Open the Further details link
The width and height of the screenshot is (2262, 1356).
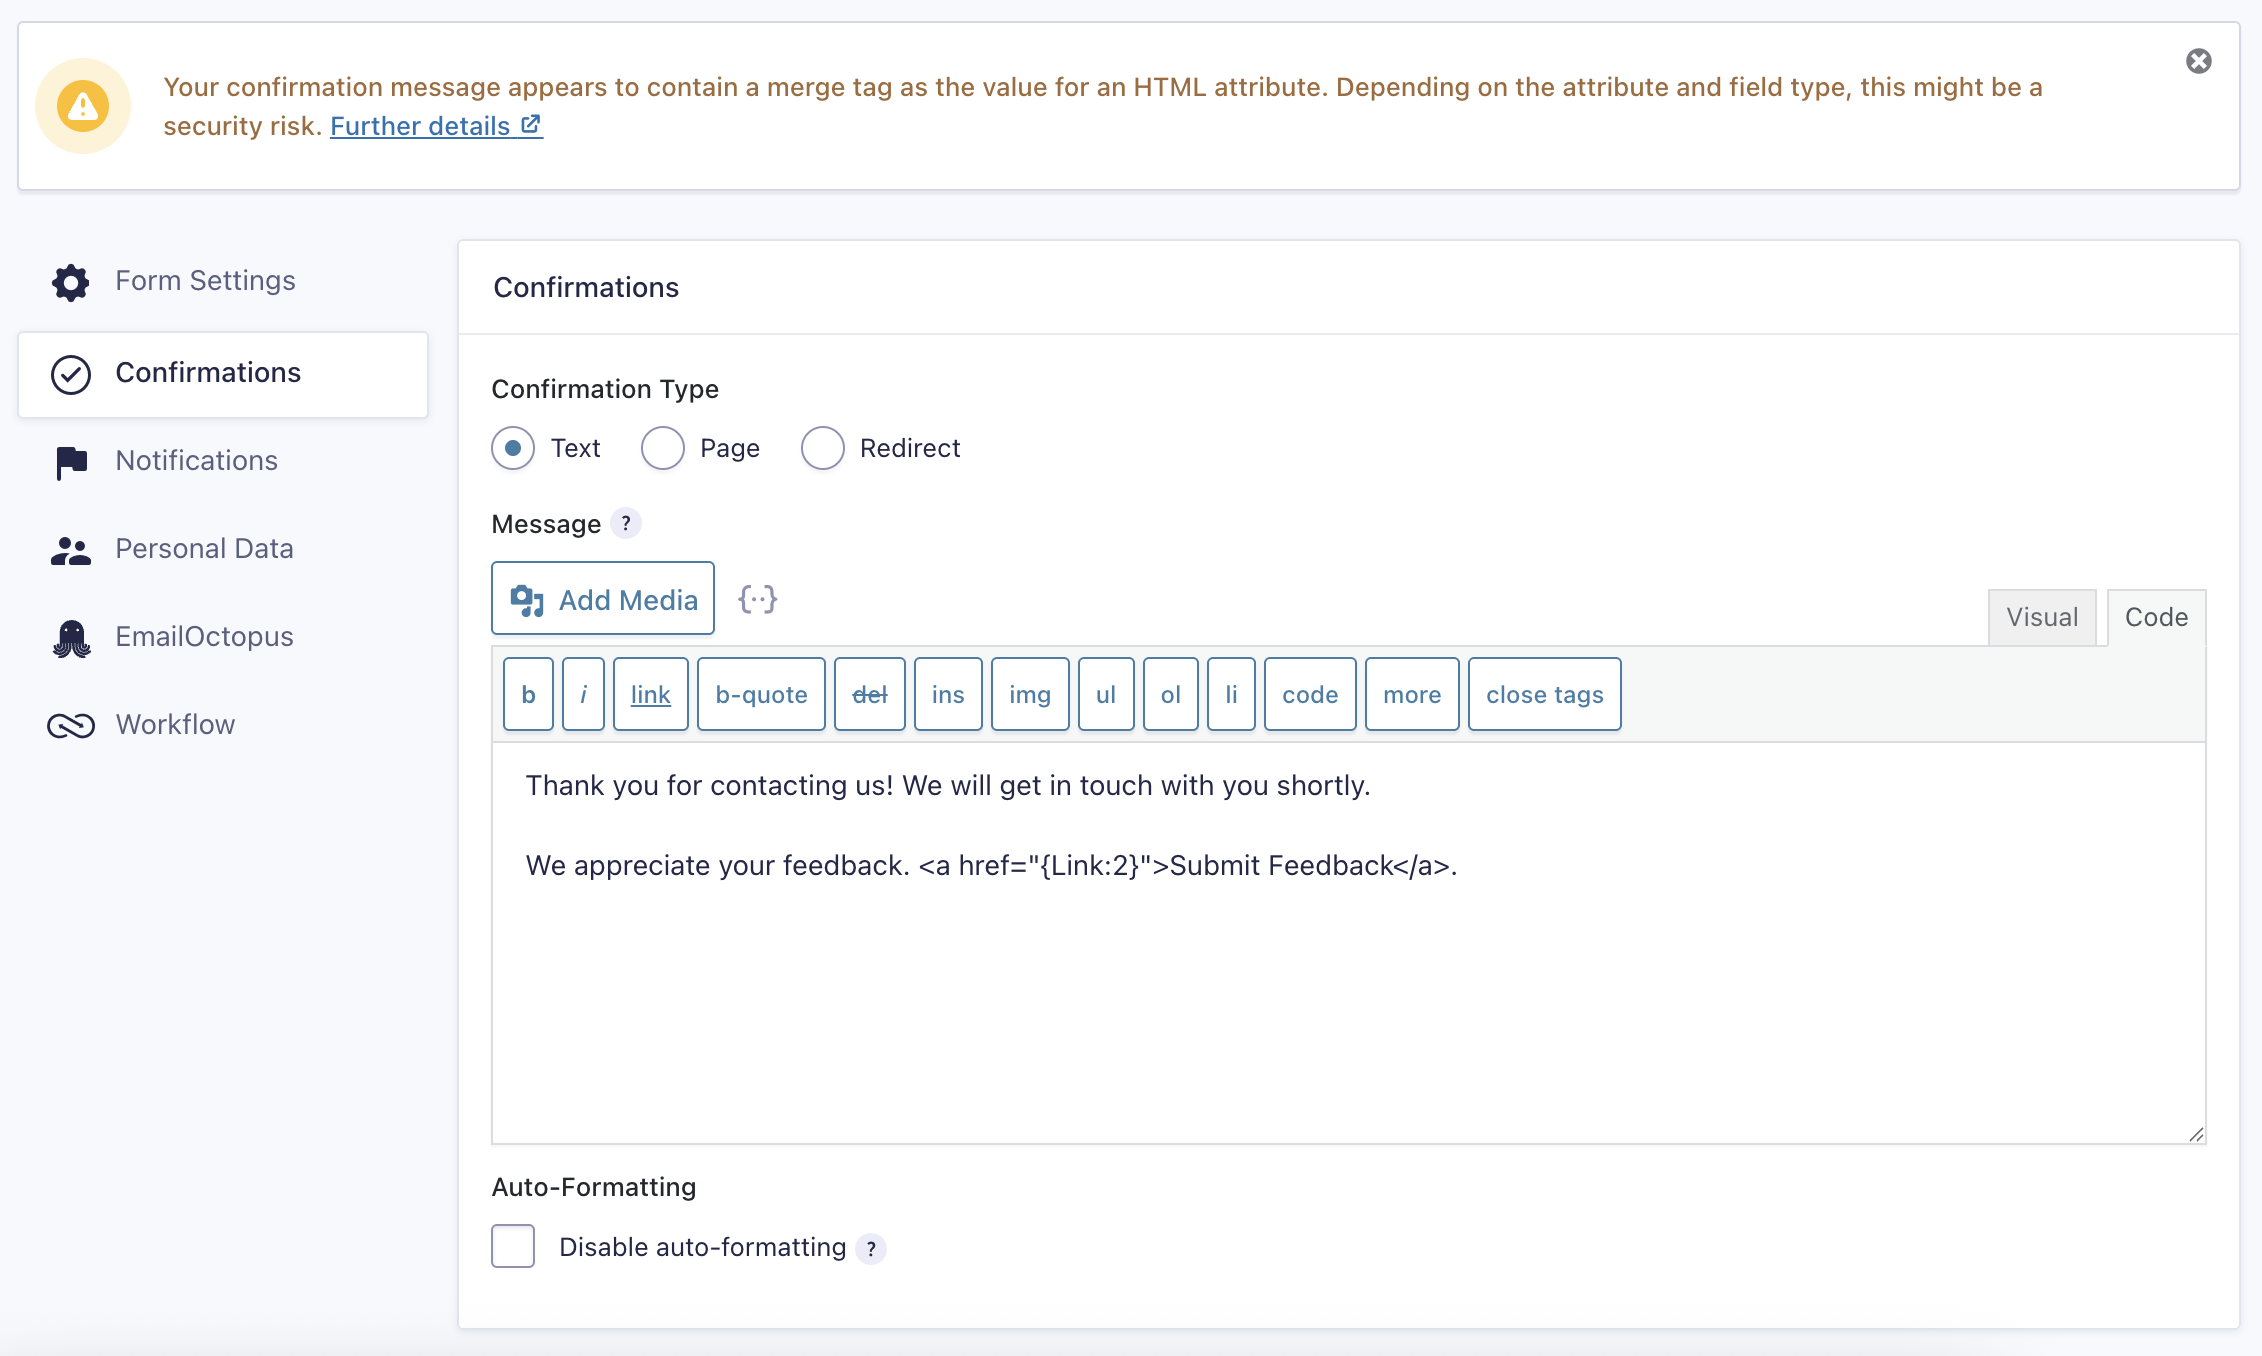436,126
